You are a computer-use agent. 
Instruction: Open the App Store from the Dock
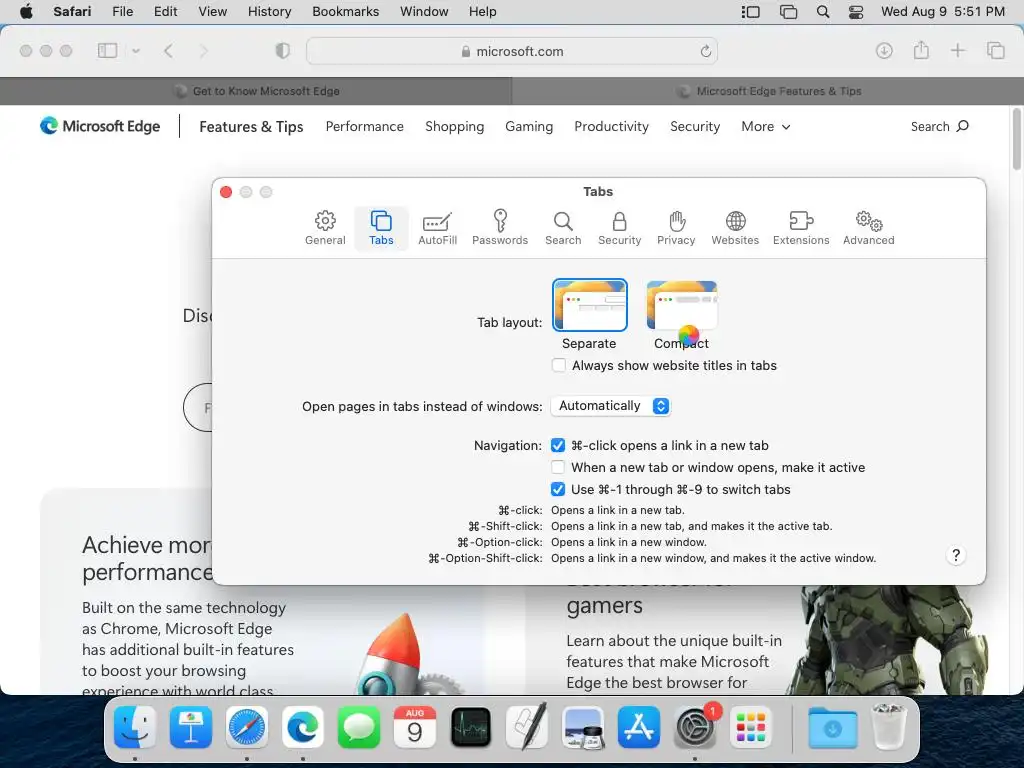click(638, 727)
